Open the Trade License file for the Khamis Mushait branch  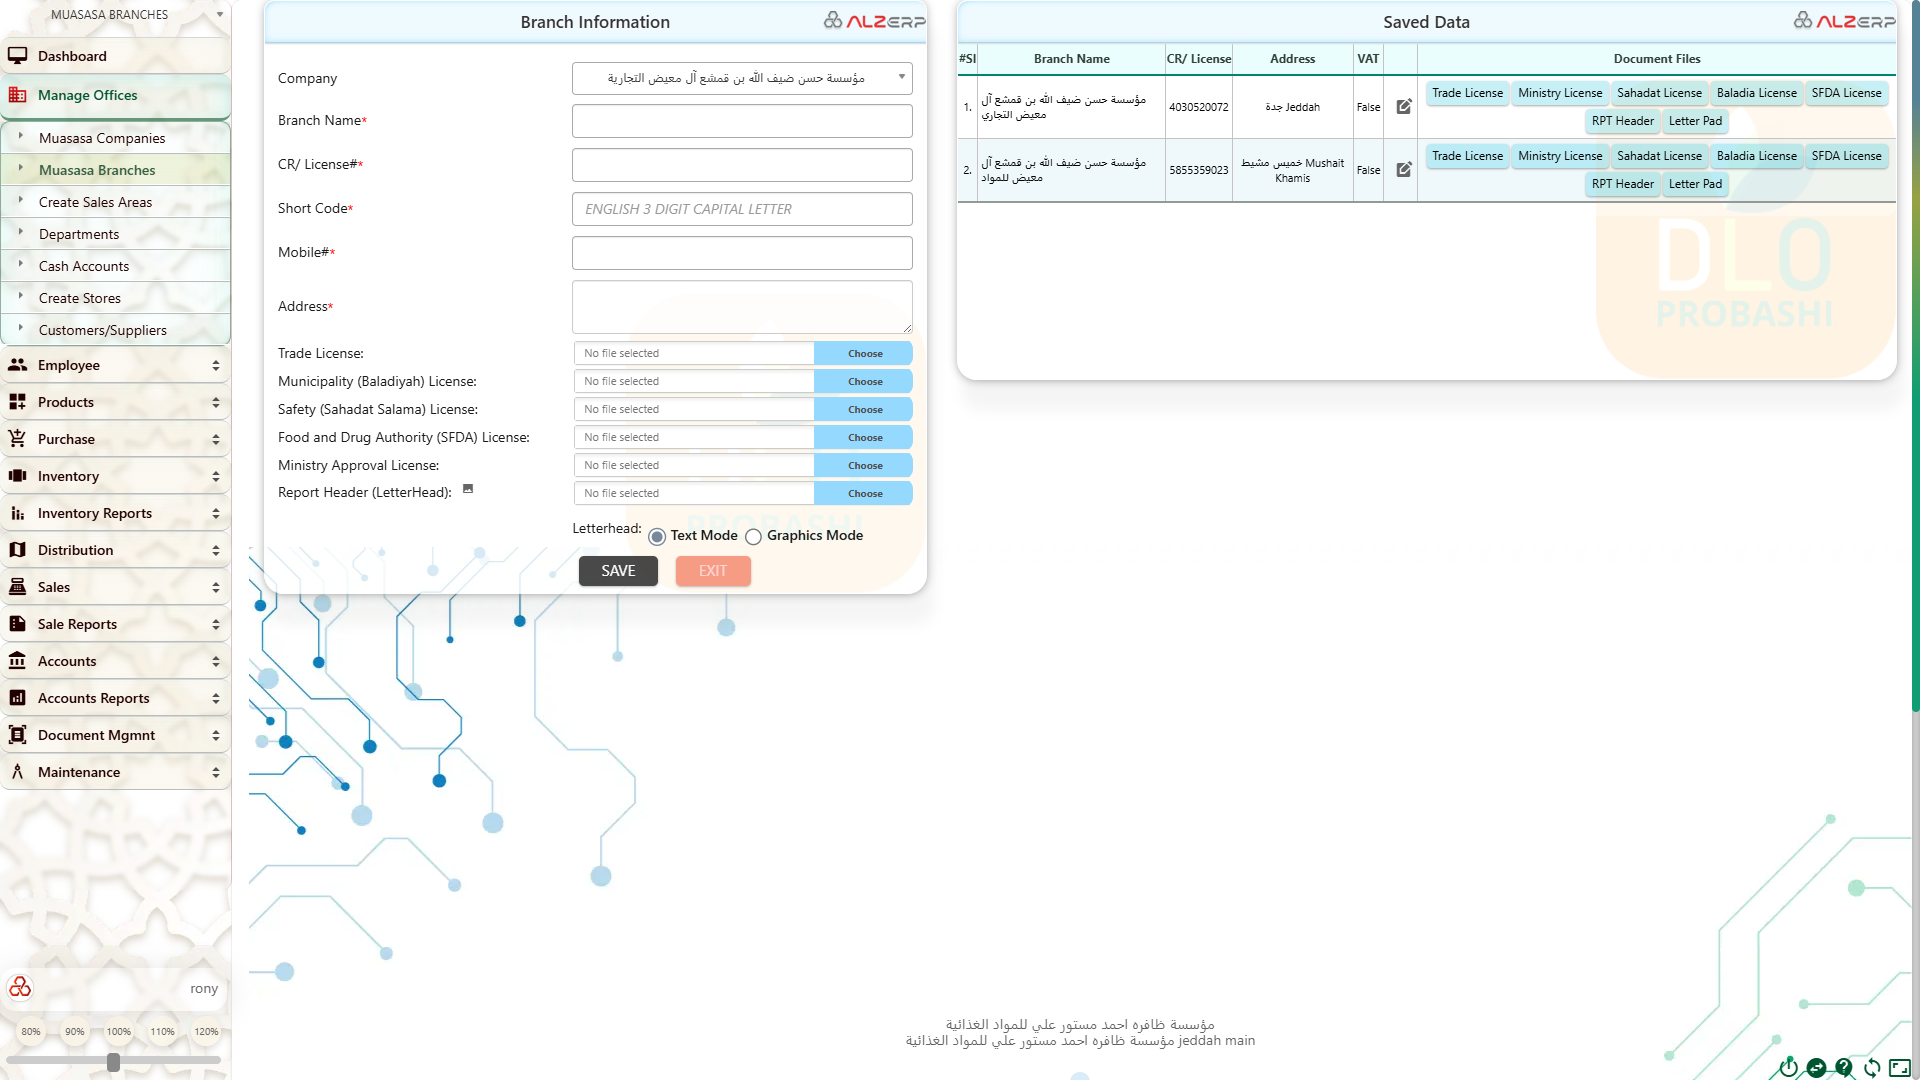[x=1466, y=156]
